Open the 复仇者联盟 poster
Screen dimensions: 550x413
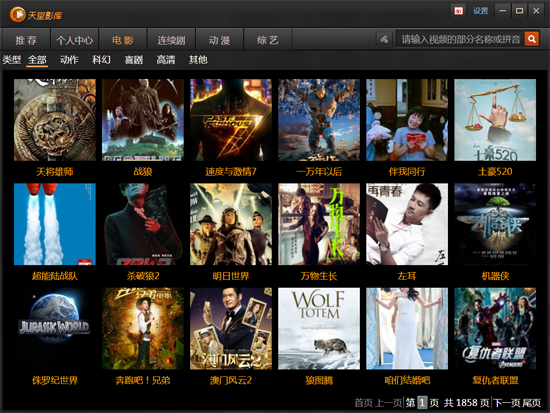pos(495,329)
